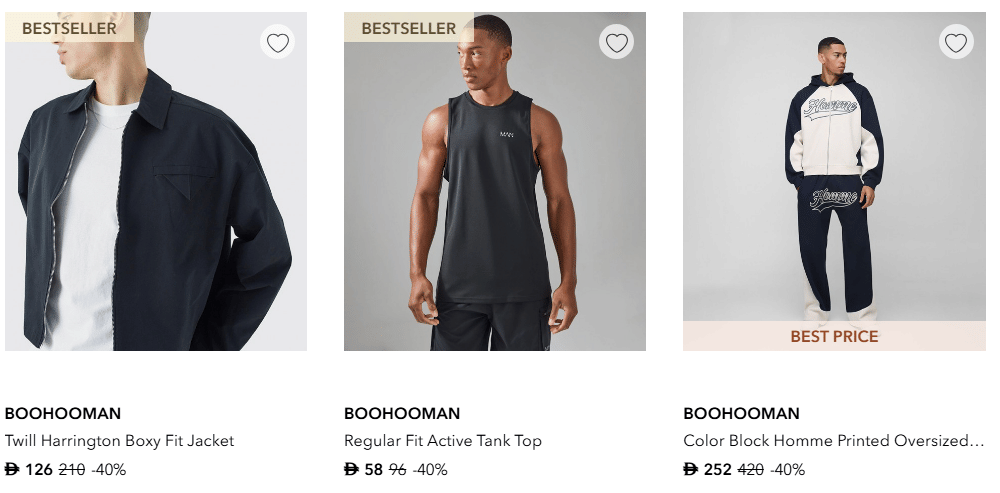Tap the heart on the Homme tracksuit
The image size is (1000, 493).
[956, 43]
